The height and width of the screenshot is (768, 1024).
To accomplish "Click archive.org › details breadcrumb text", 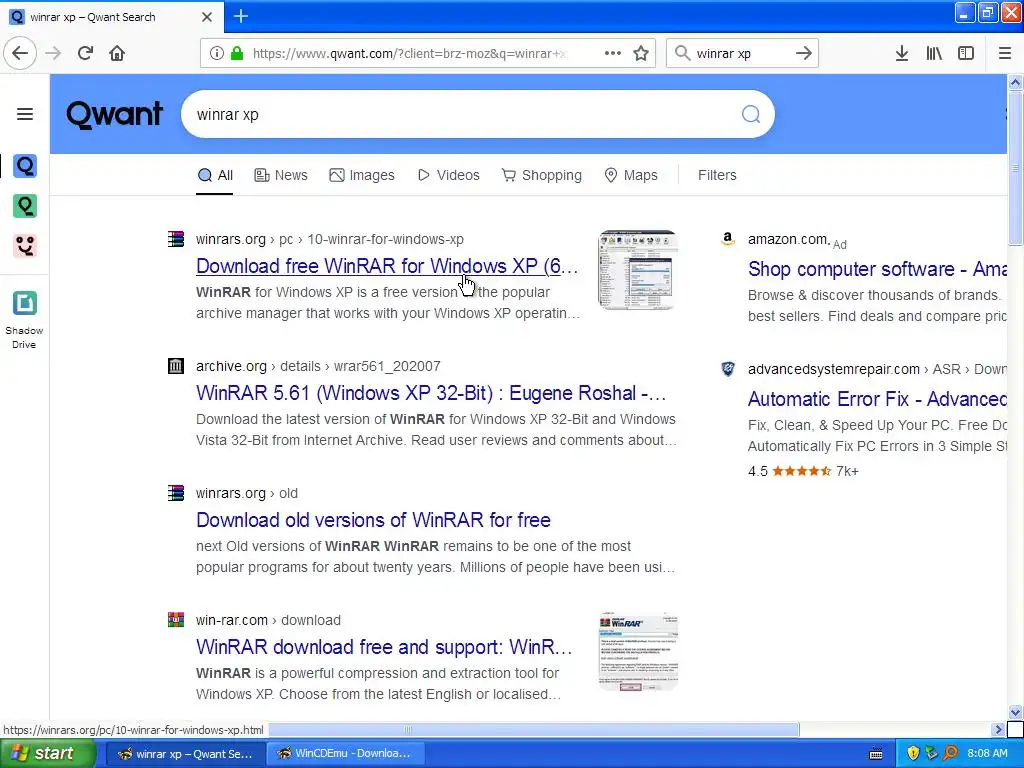I will pyautogui.click(x=318, y=366).
